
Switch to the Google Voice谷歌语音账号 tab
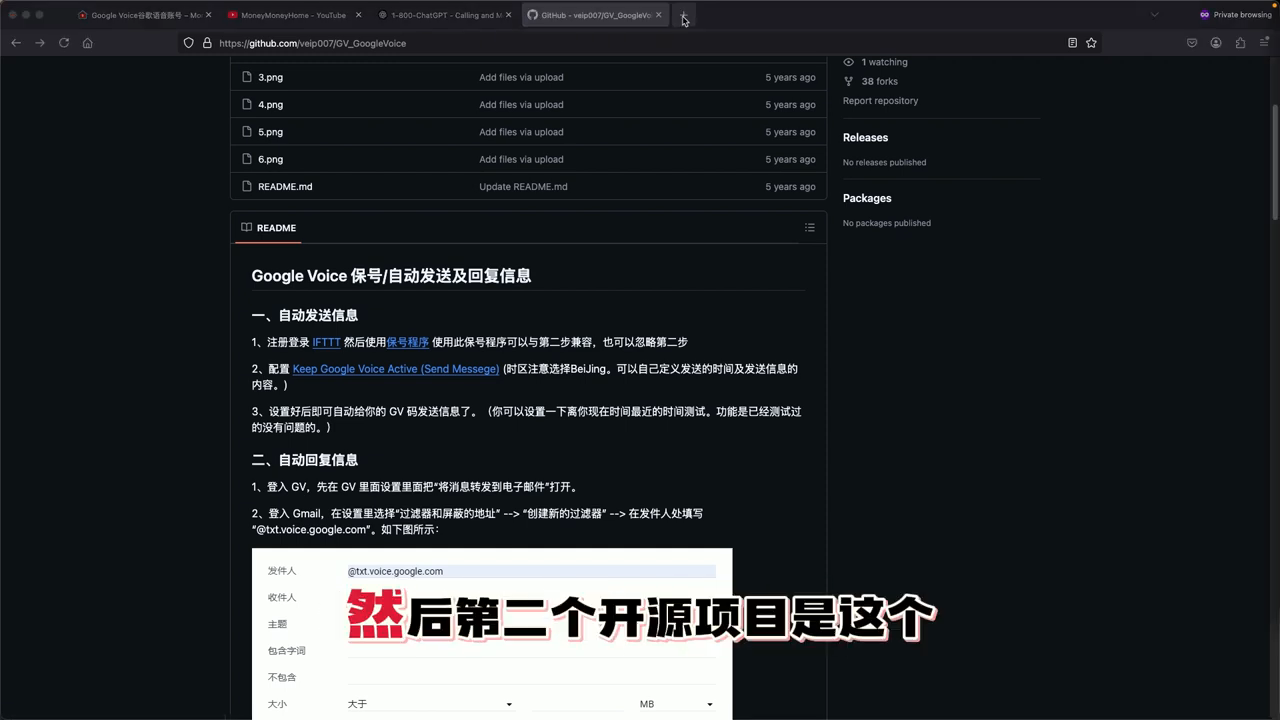click(145, 15)
